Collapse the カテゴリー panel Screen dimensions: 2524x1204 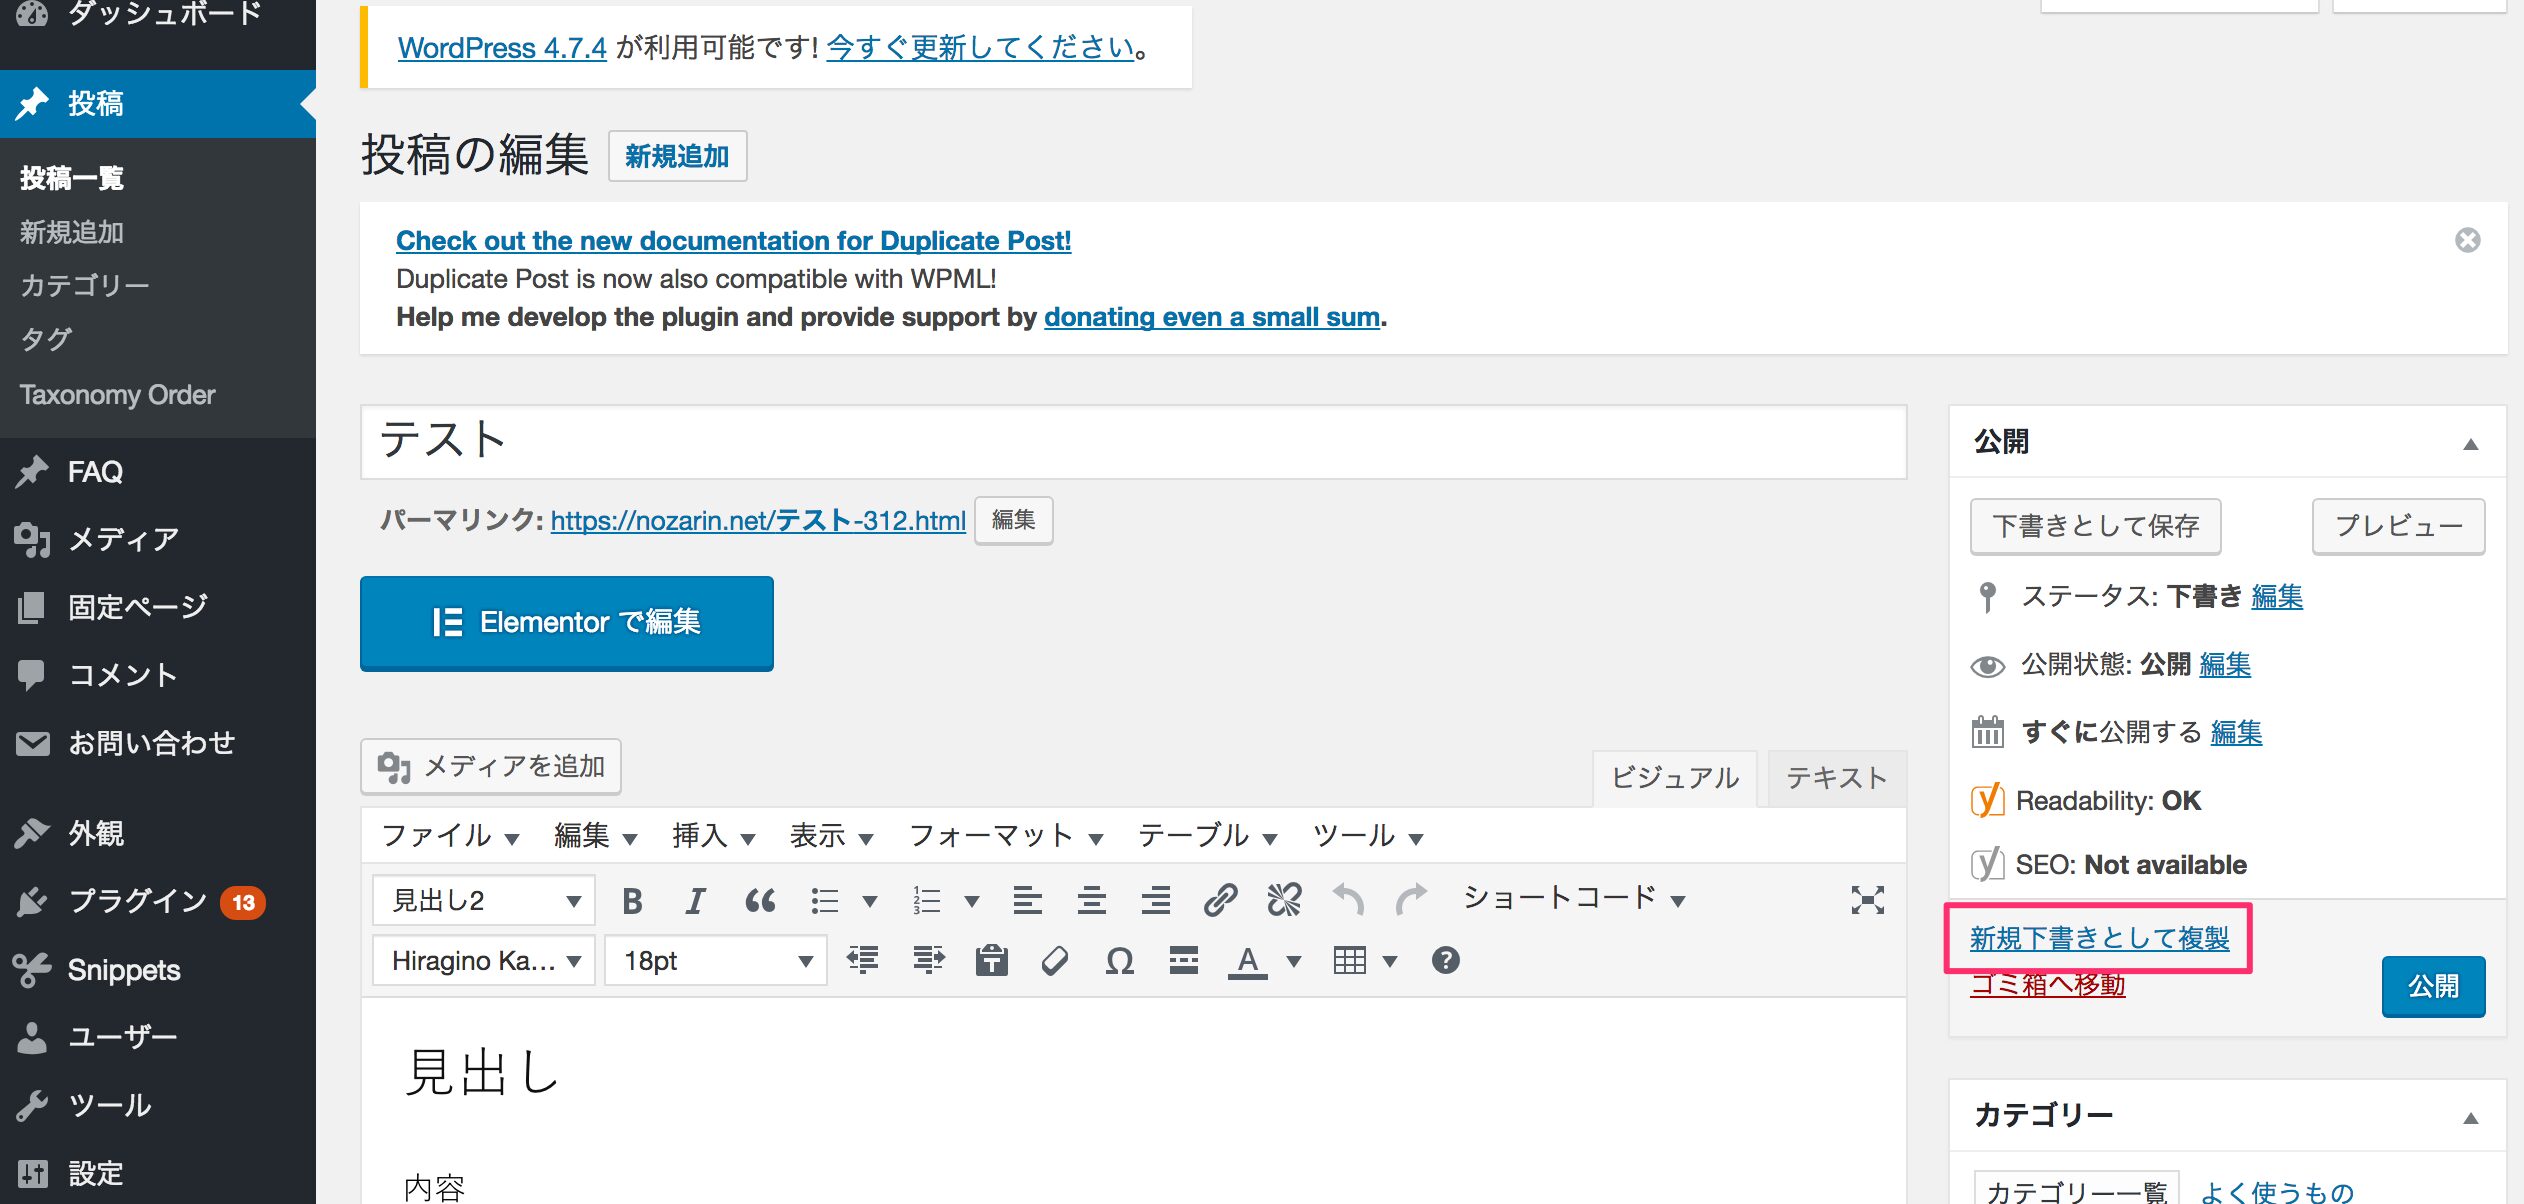click(2470, 1118)
